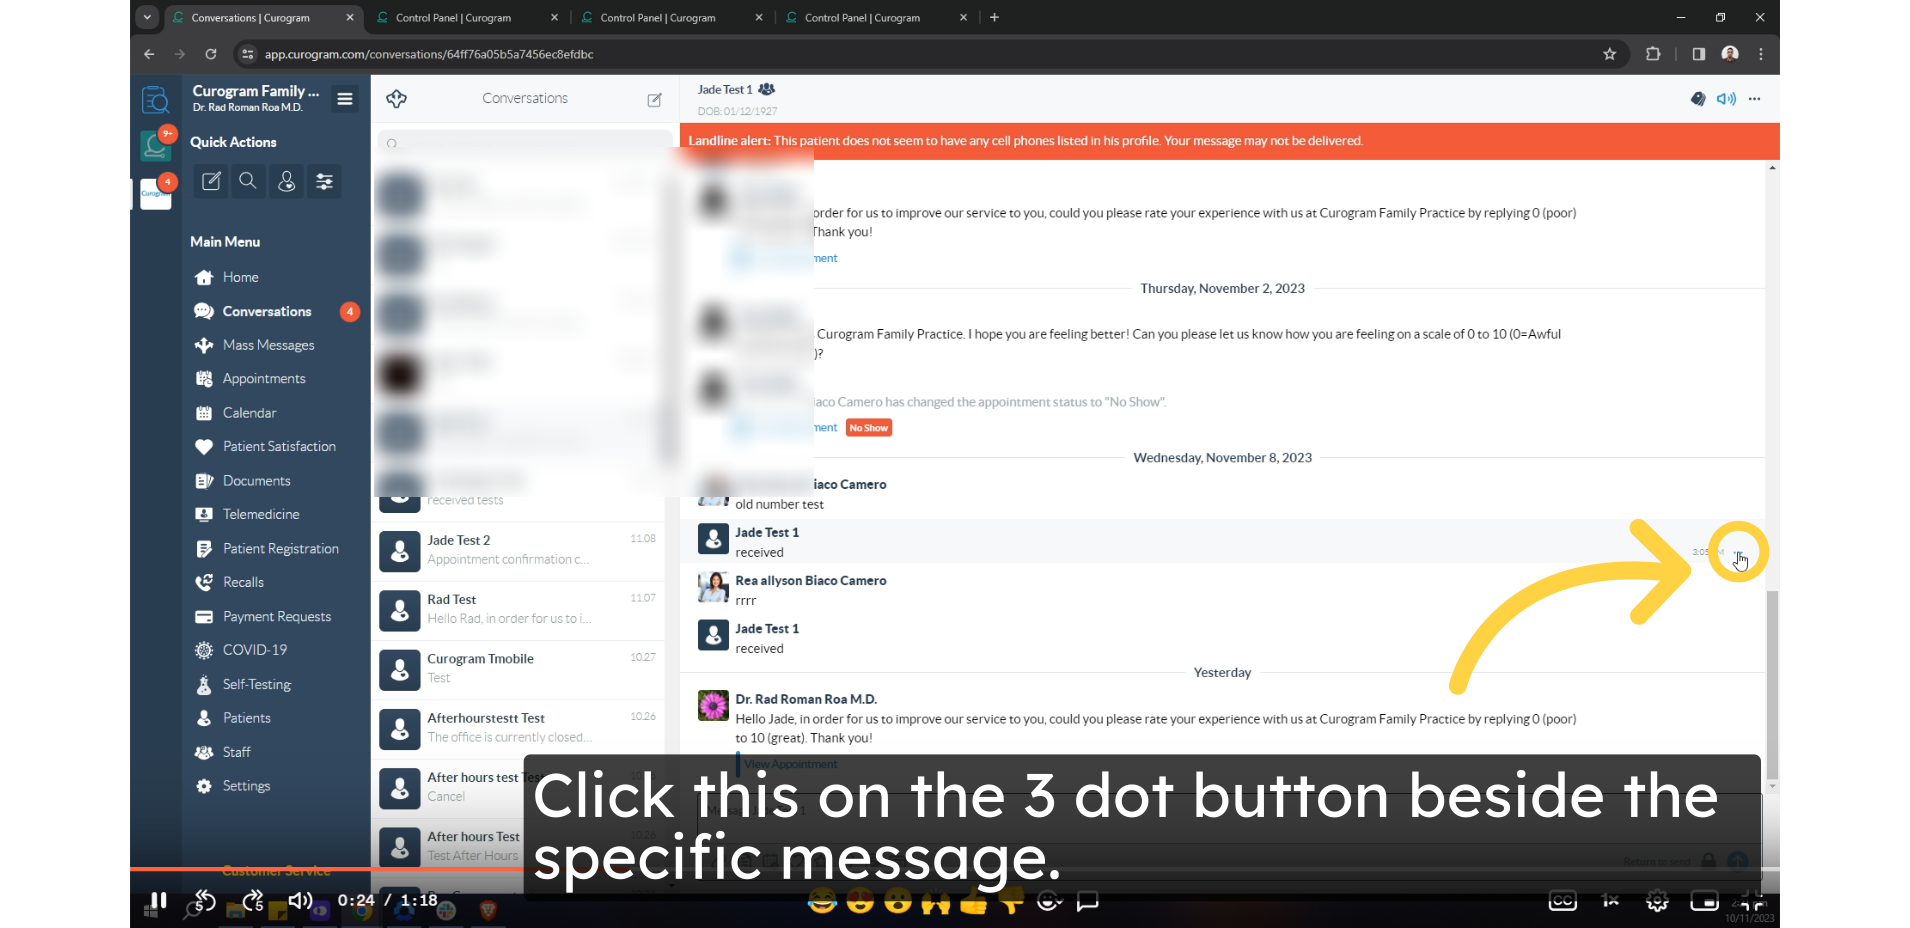
Task: Click the chat messages scrollbar
Action: (x=1772, y=685)
